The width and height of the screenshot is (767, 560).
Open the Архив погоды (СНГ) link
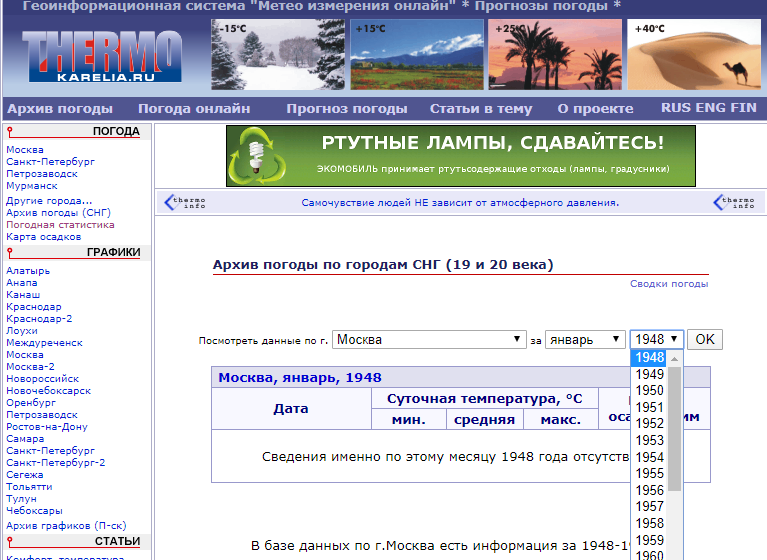click(x=59, y=213)
